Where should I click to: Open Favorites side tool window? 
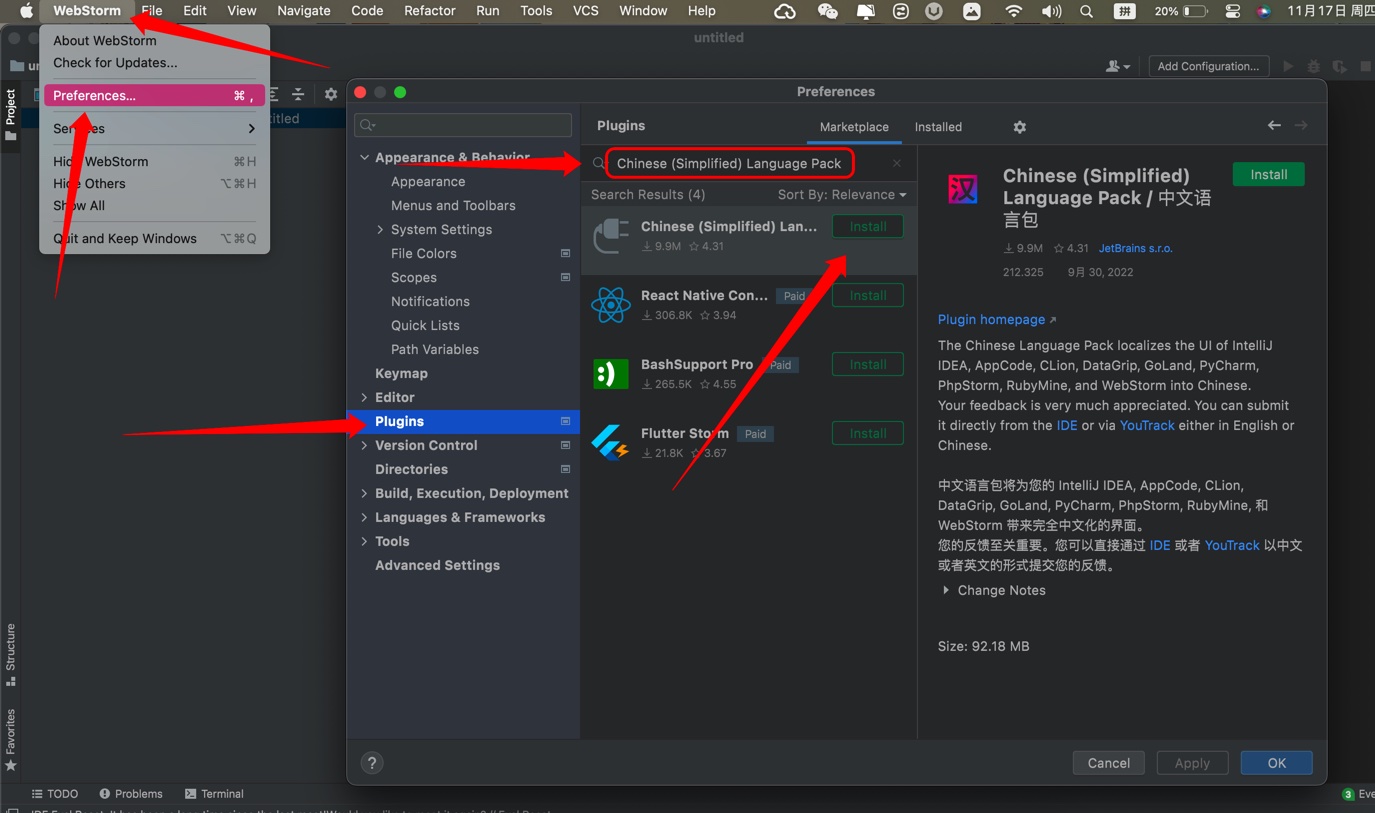(11, 740)
